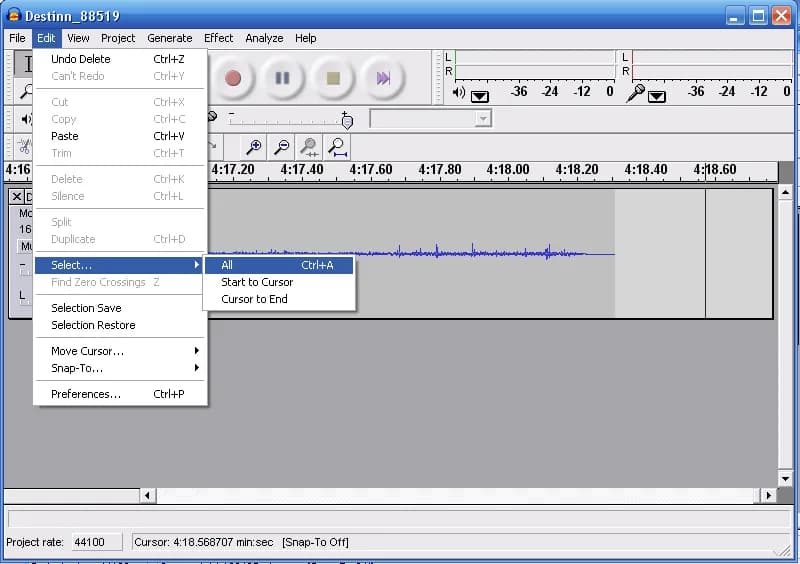The height and width of the screenshot is (564, 800).
Task: Open the Analyze menu
Action: click(x=264, y=38)
